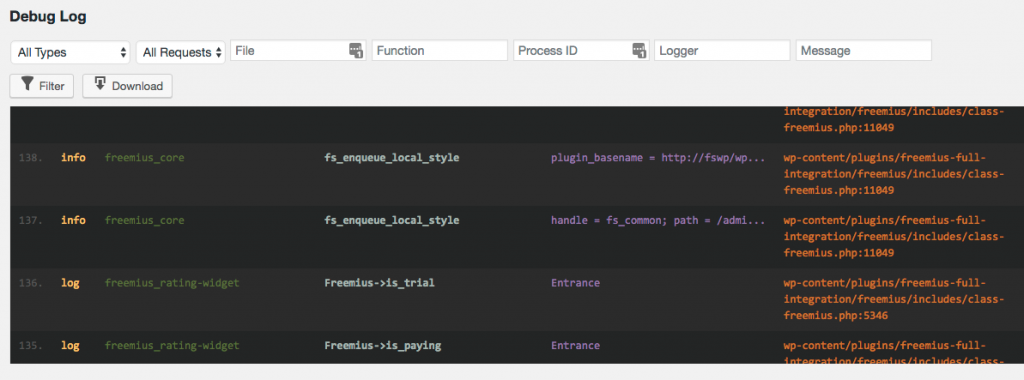Image resolution: width=1024 pixels, height=380 pixels.
Task: Click the Message filter field
Action: point(863,50)
